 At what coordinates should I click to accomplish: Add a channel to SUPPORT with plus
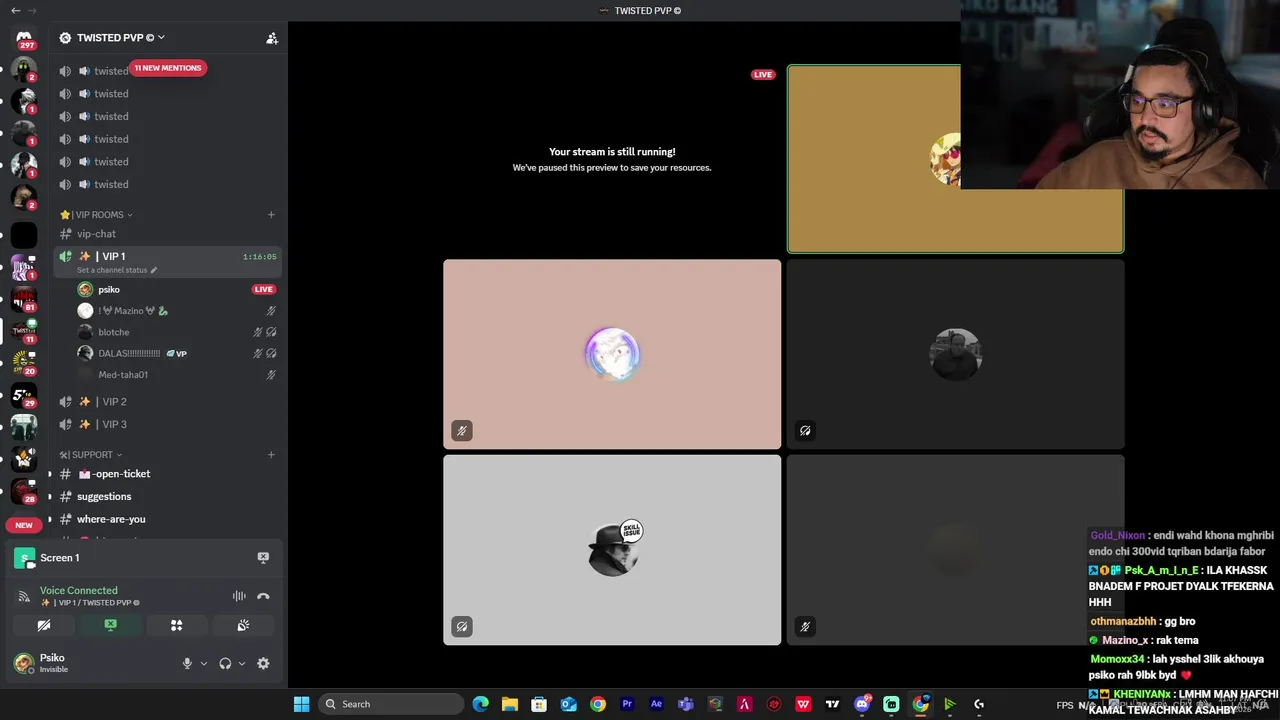pos(271,454)
